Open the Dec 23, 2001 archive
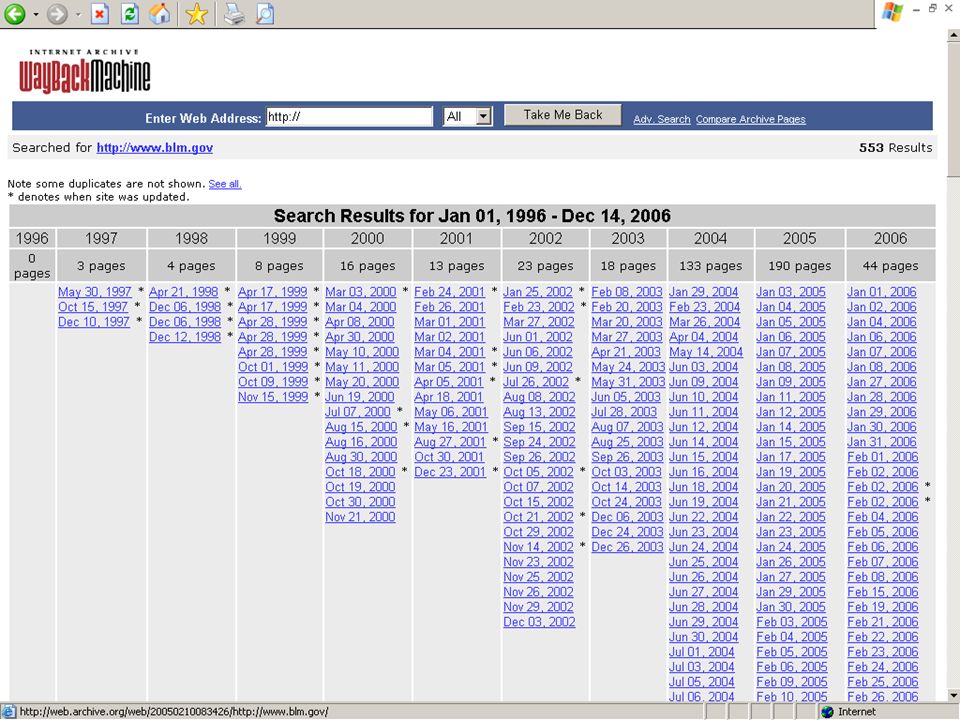Image resolution: width=960 pixels, height=720 pixels. [450, 472]
